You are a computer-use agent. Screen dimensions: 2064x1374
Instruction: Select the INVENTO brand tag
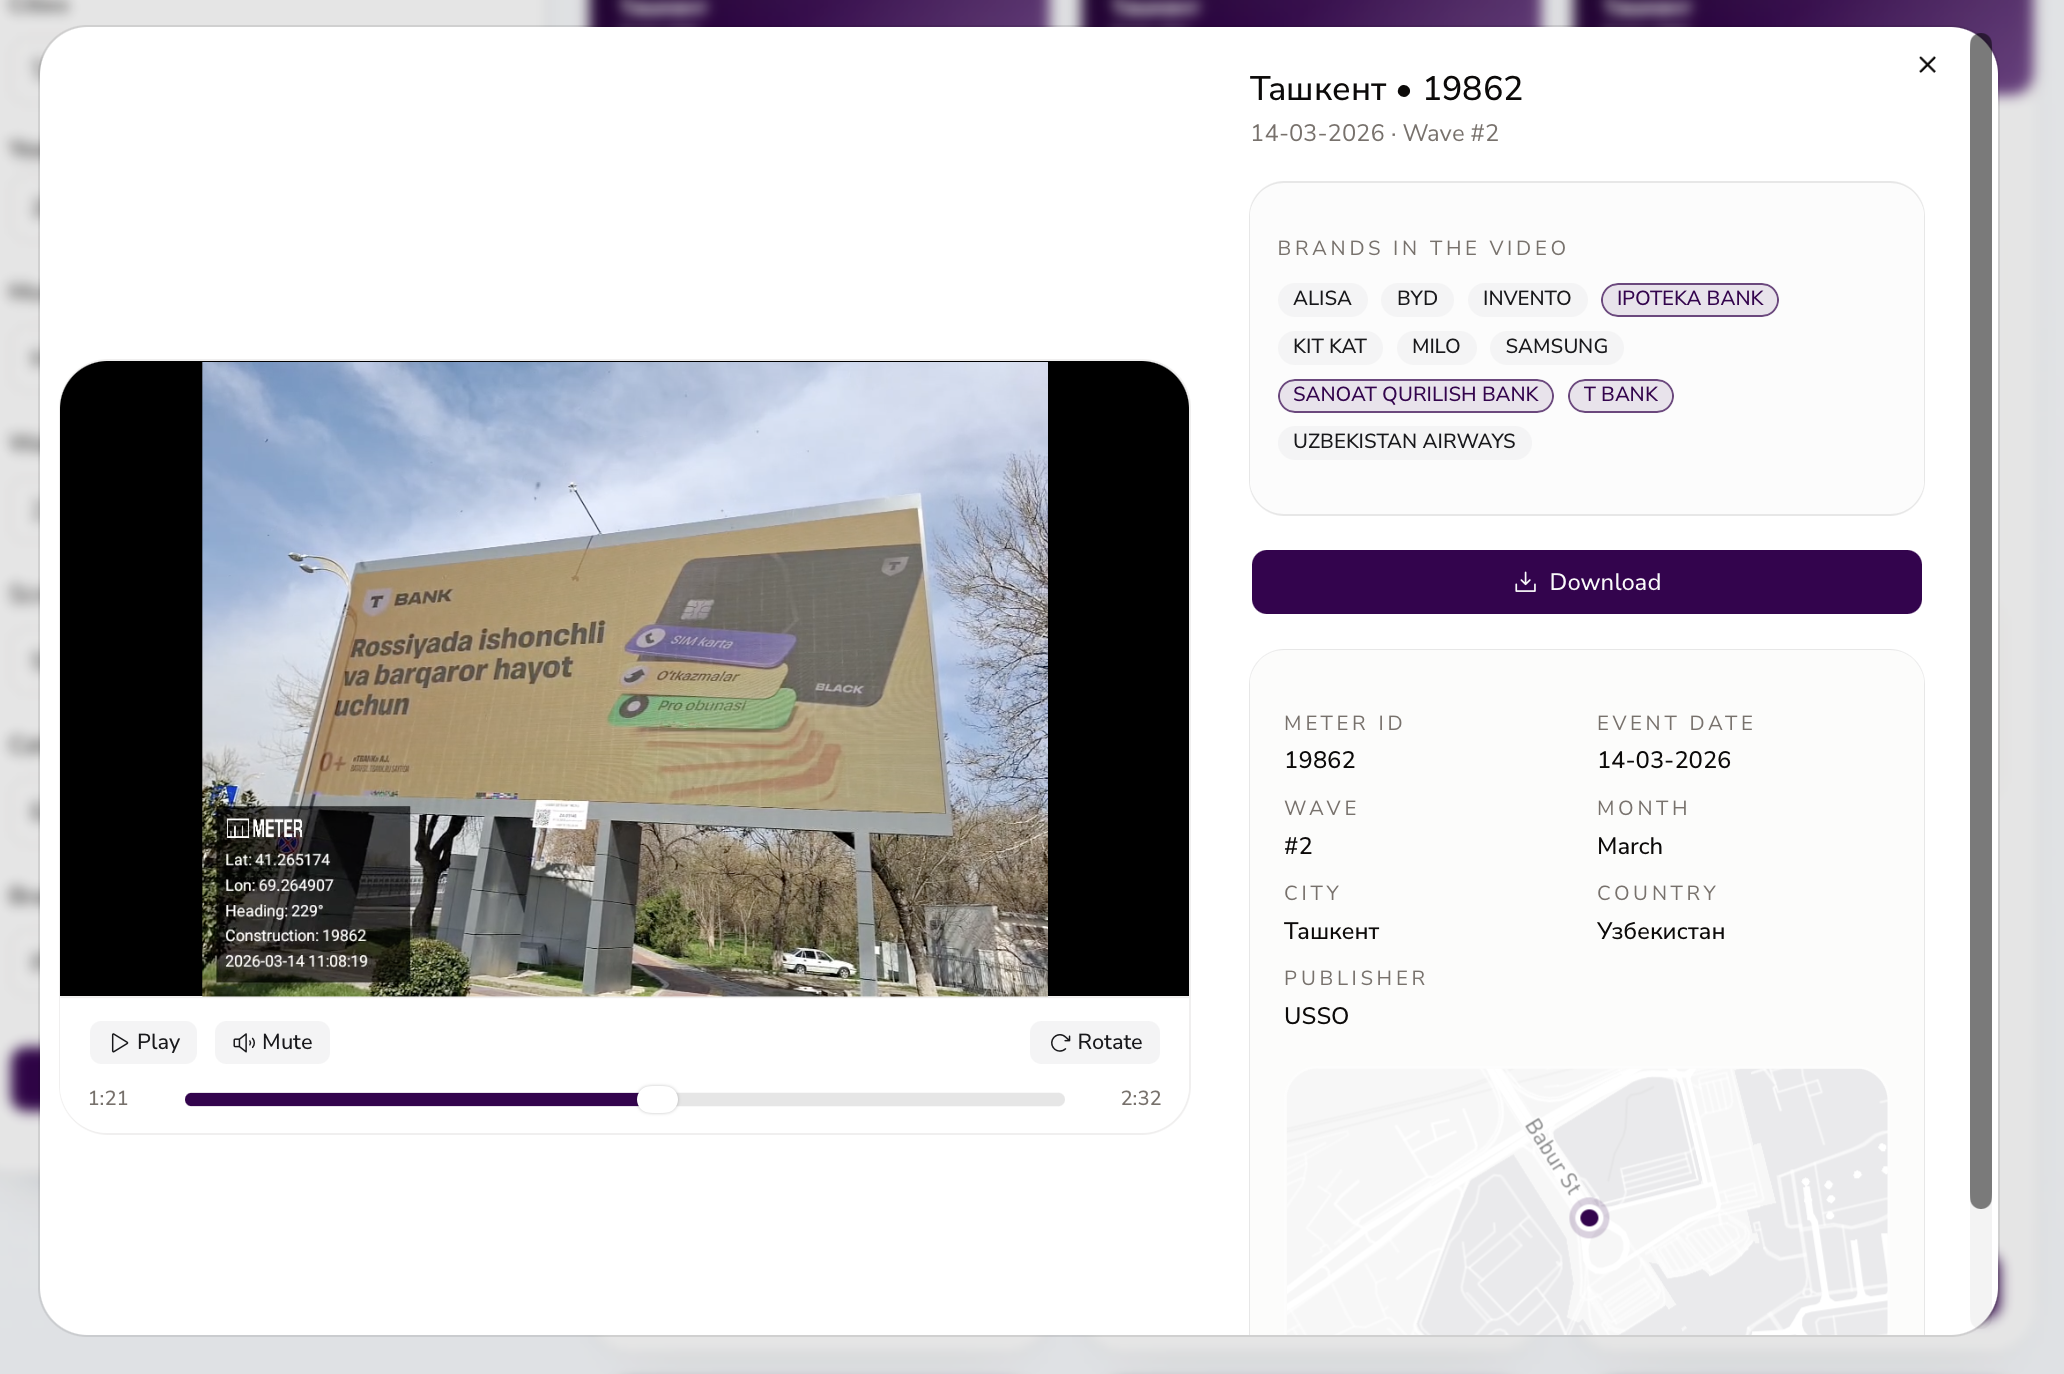click(1526, 299)
